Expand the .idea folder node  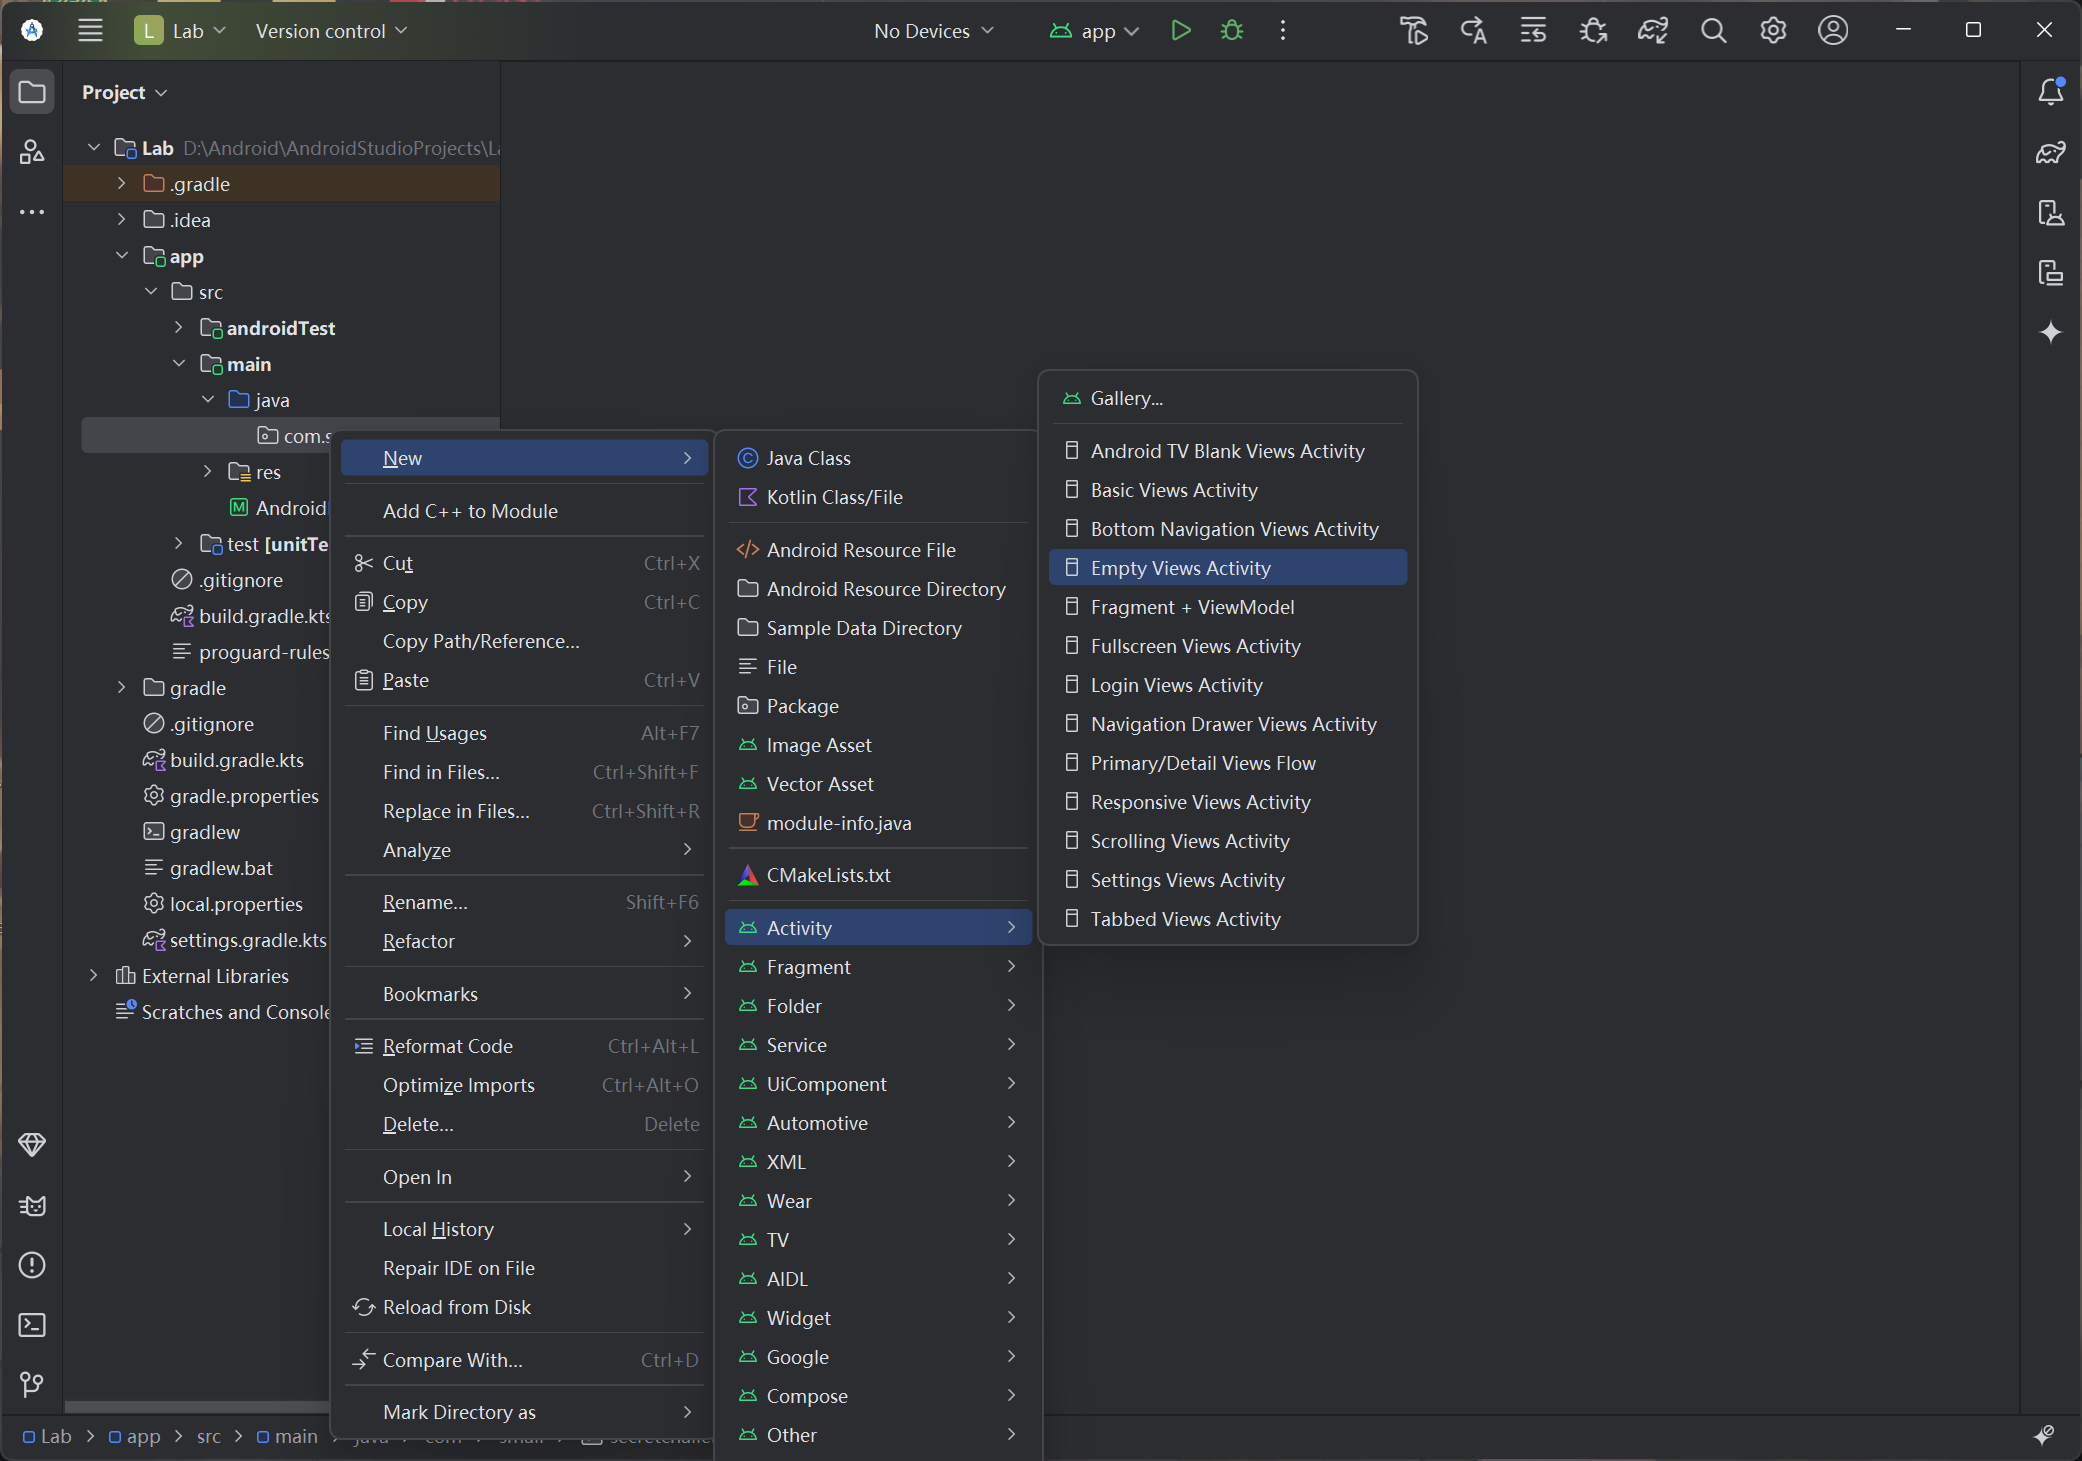[122, 219]
